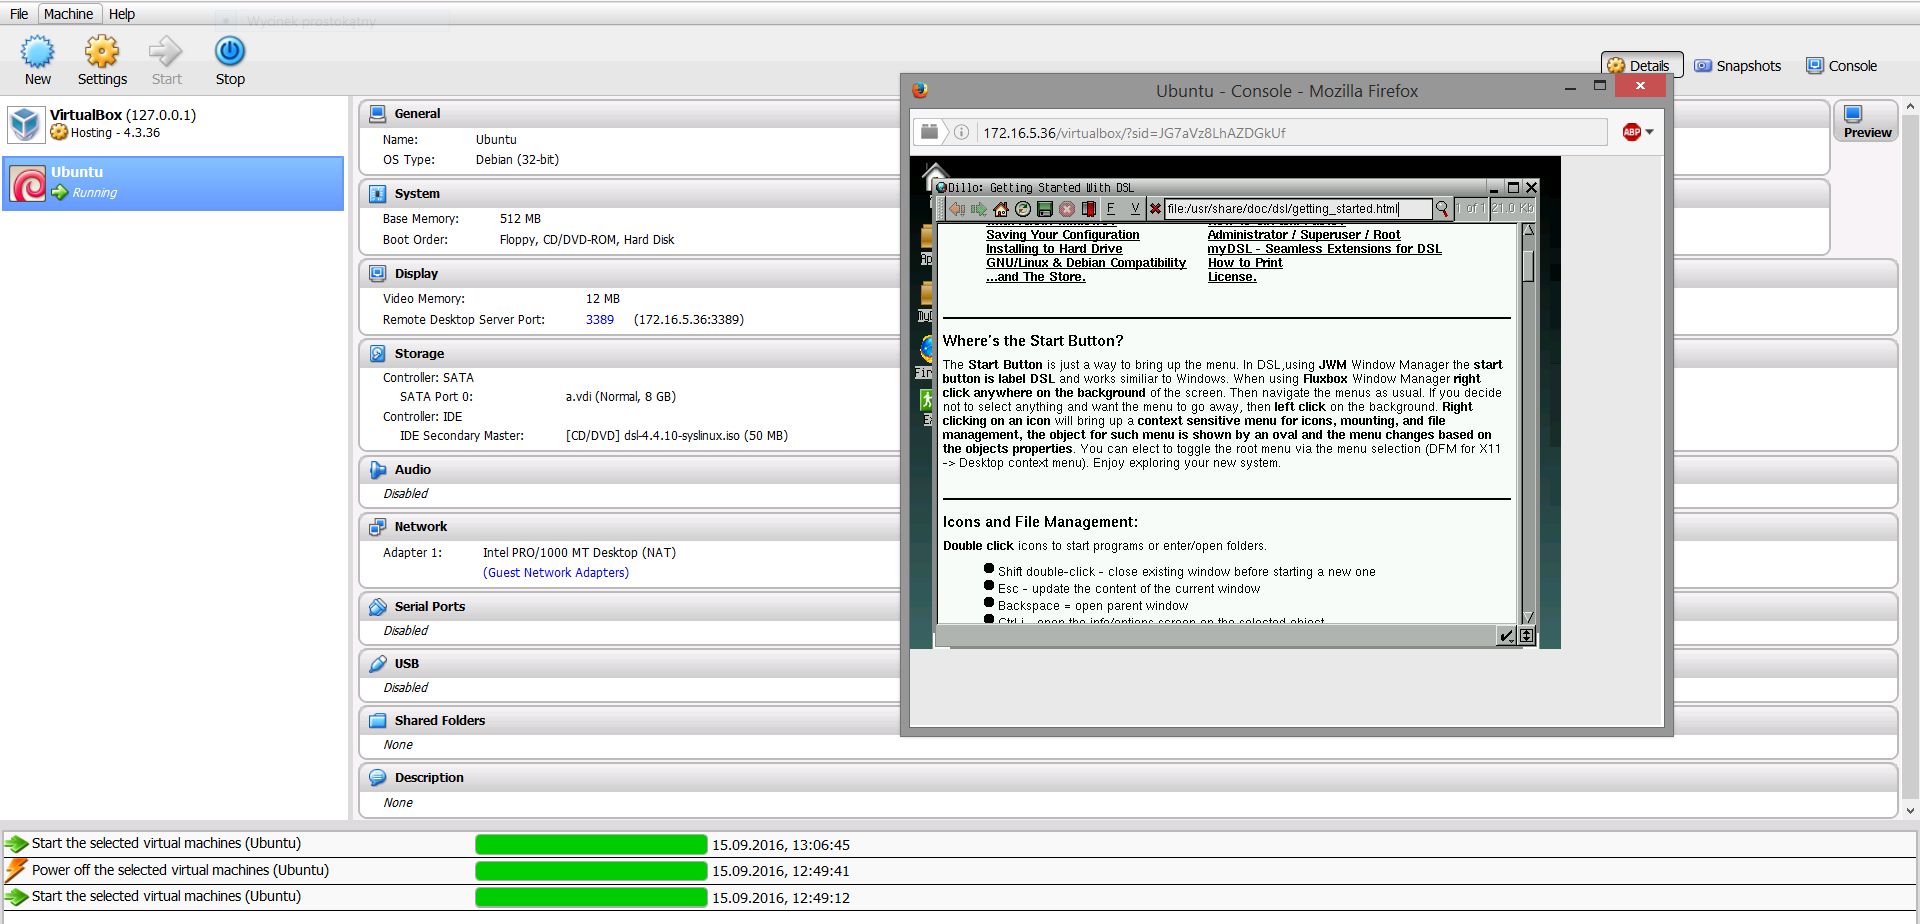1920x924 pixels.
Task: Switch to the Console tab
Action: coord(1841,65)
